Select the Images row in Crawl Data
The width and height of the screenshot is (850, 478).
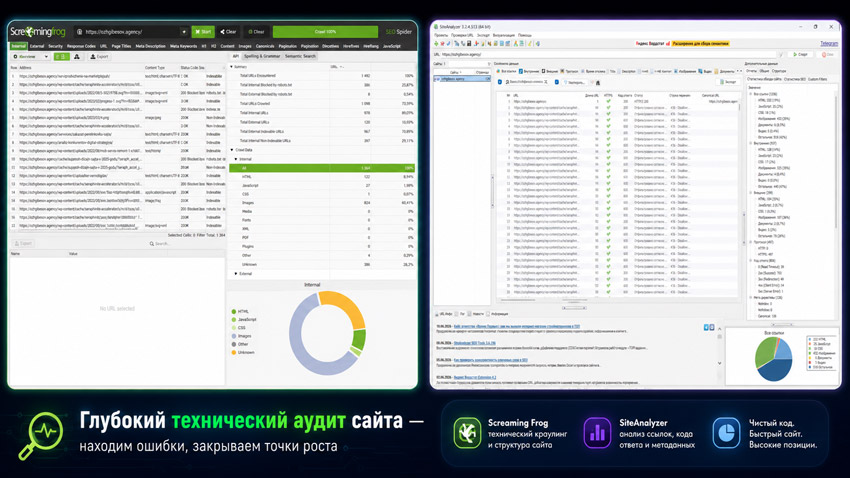[322, 203]
